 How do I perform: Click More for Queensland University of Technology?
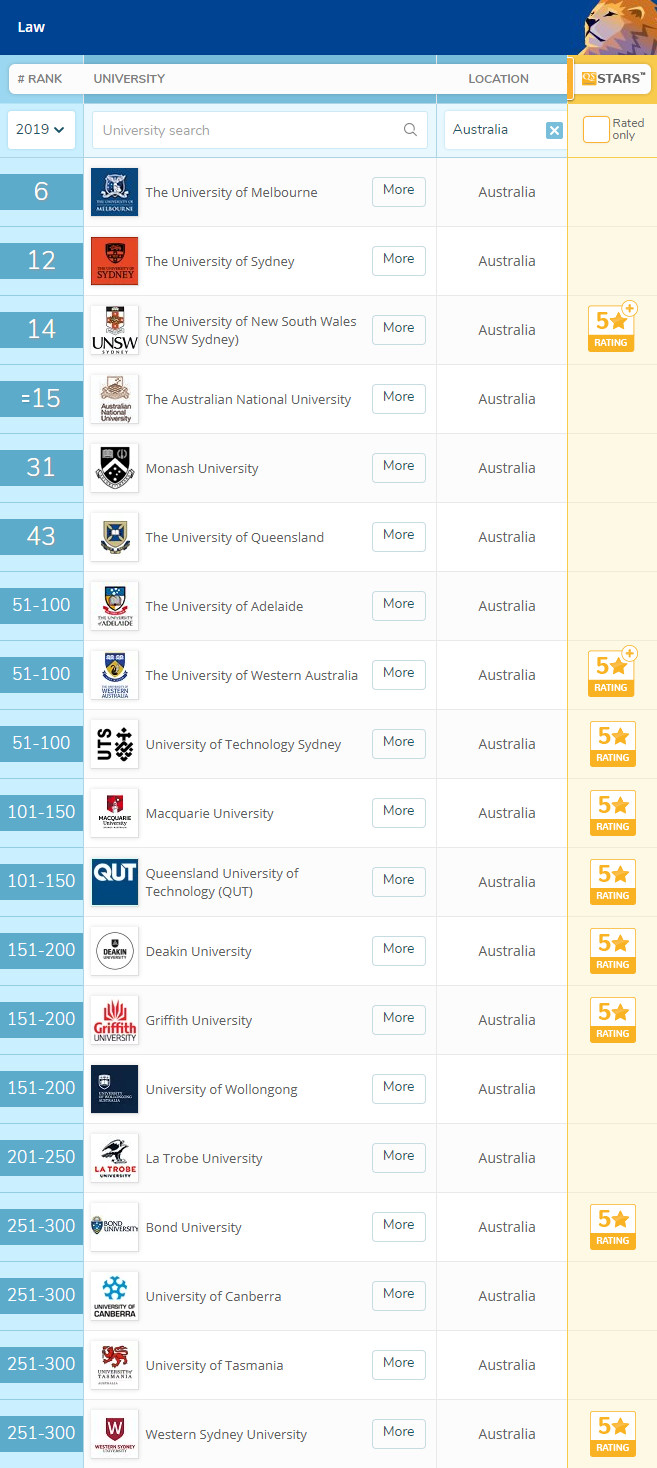click(x=399, y=881)
